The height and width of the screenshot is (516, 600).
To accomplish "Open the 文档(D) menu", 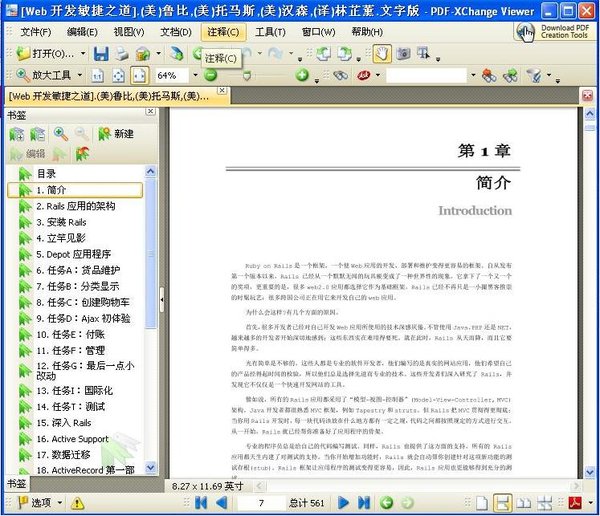I will 176,32.
